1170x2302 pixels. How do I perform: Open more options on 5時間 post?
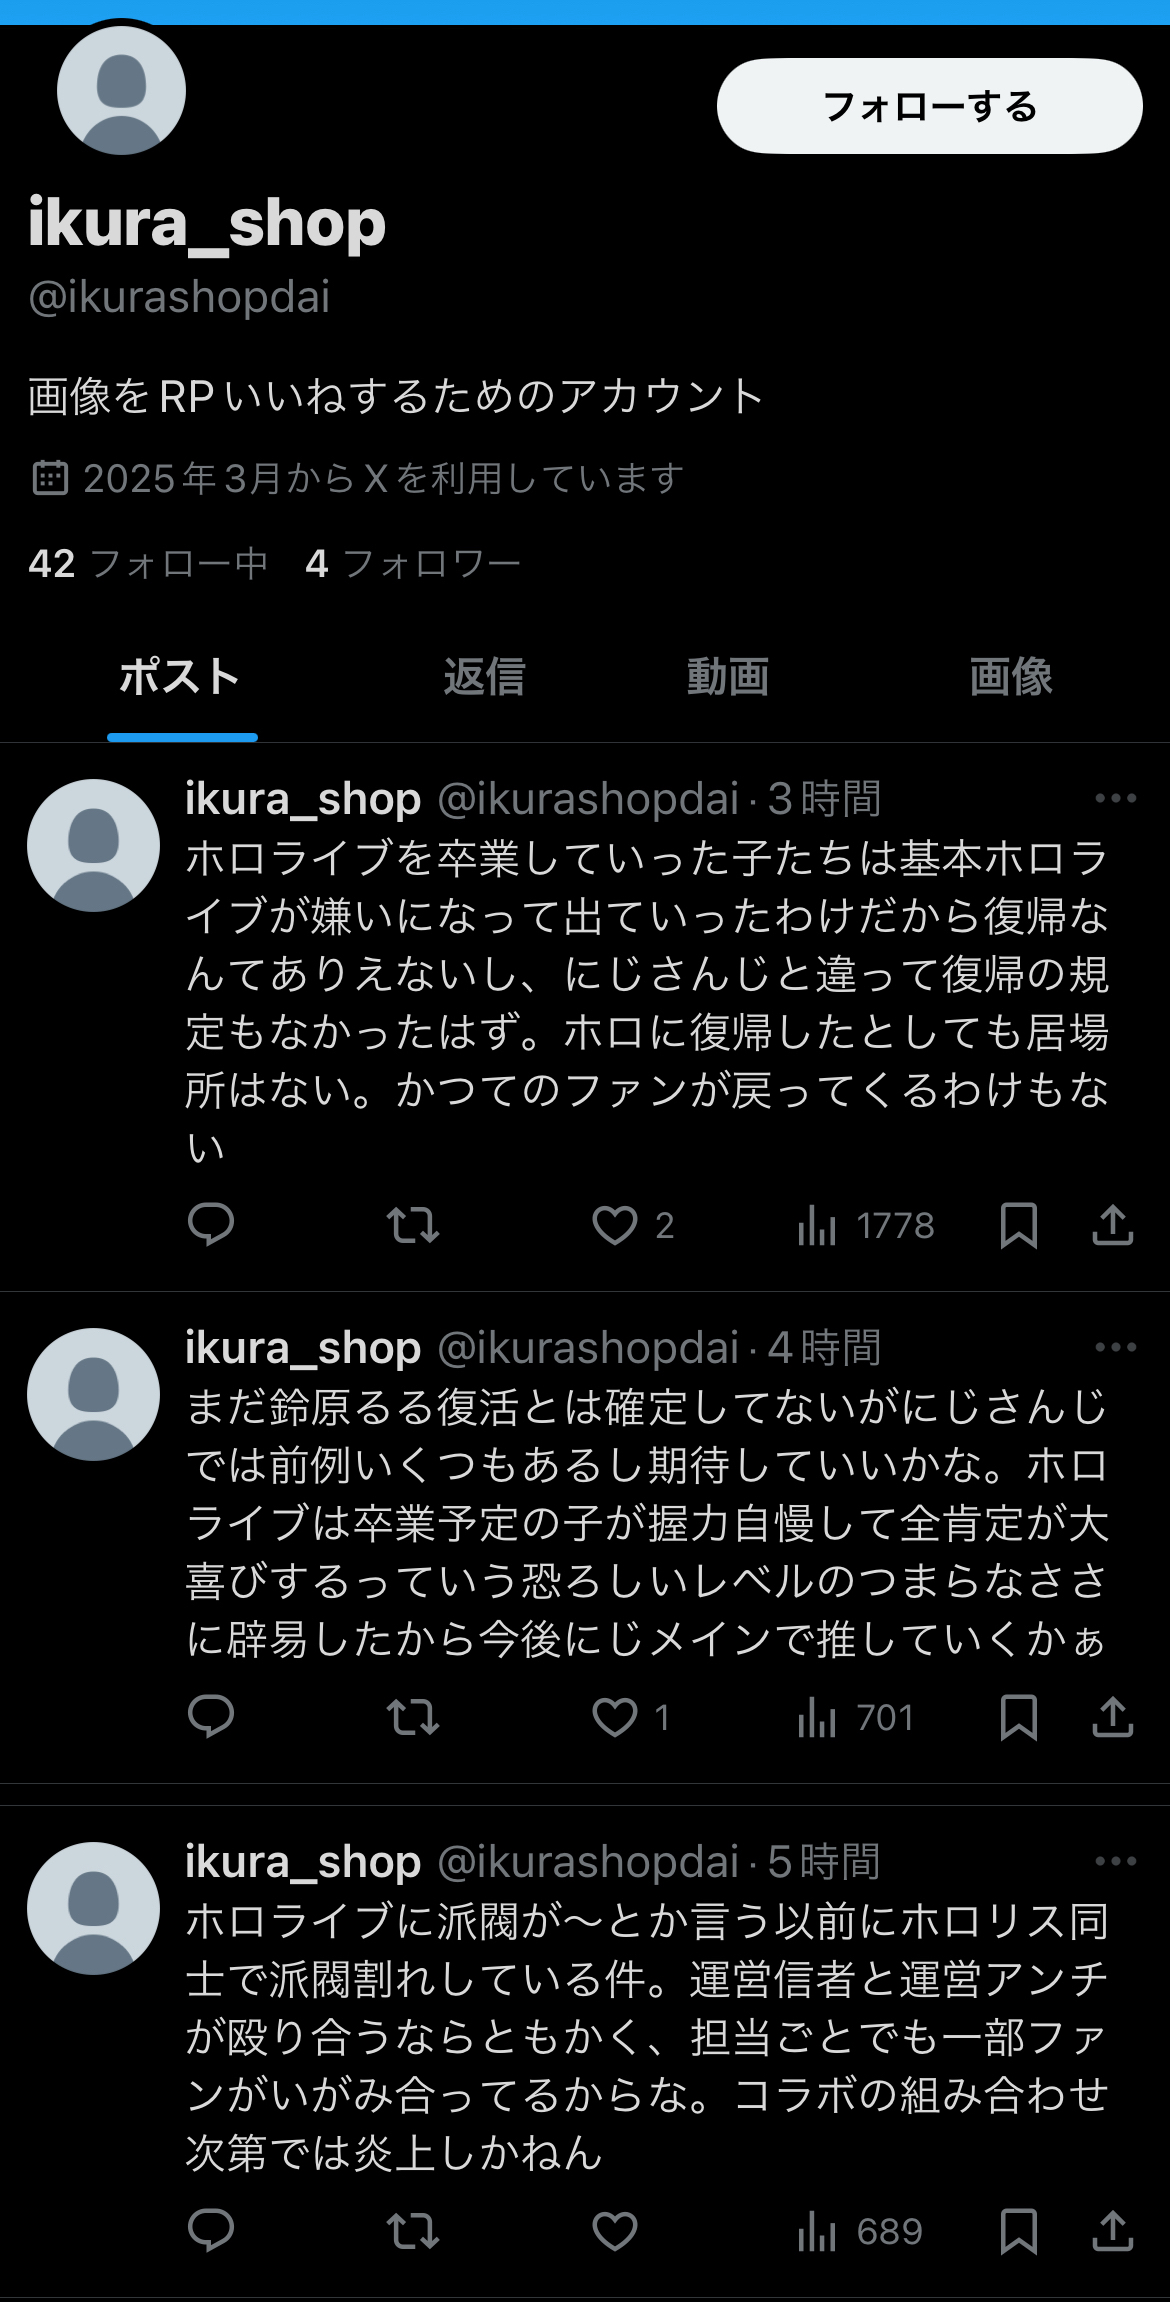[1115, 1861]
